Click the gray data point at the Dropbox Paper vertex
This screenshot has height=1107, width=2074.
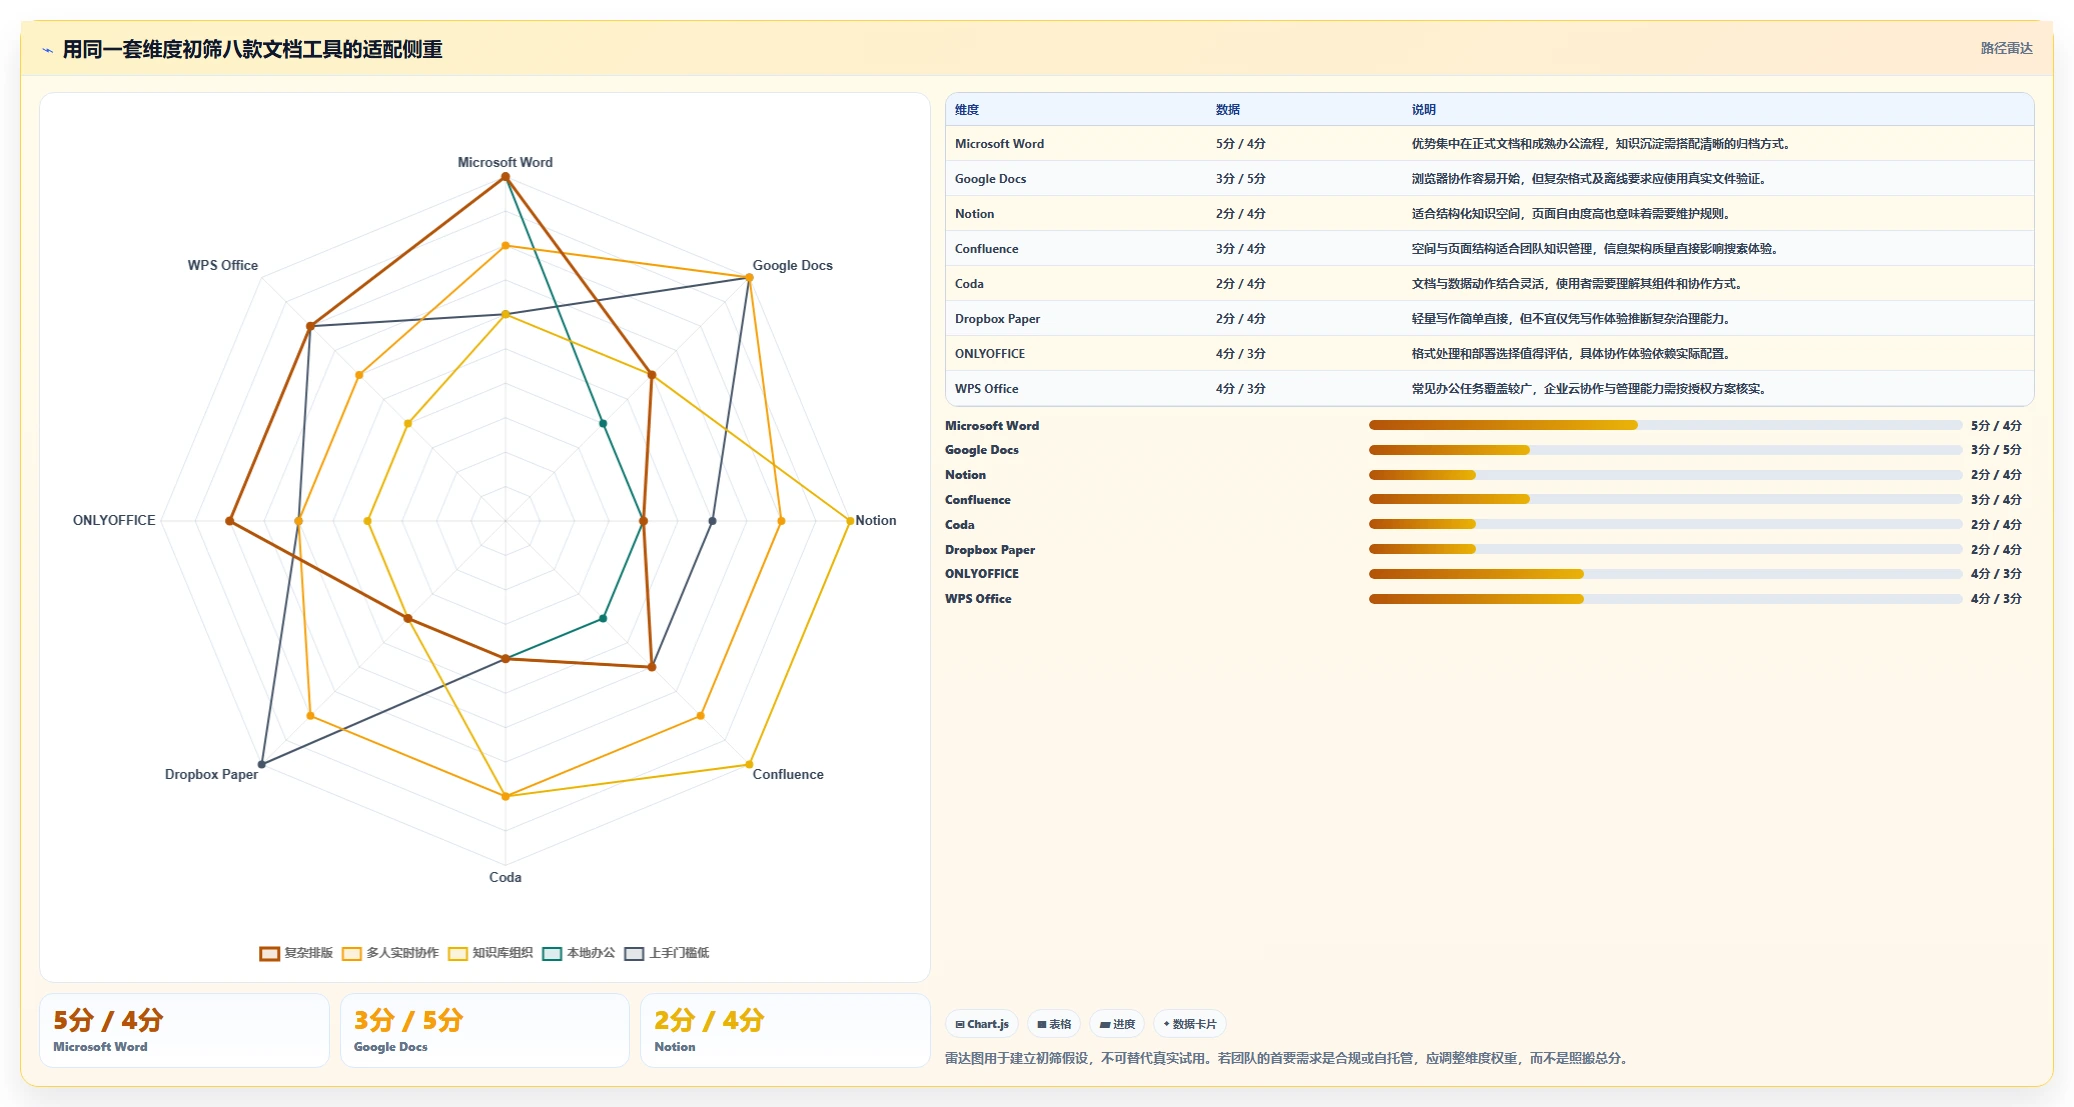262,764
